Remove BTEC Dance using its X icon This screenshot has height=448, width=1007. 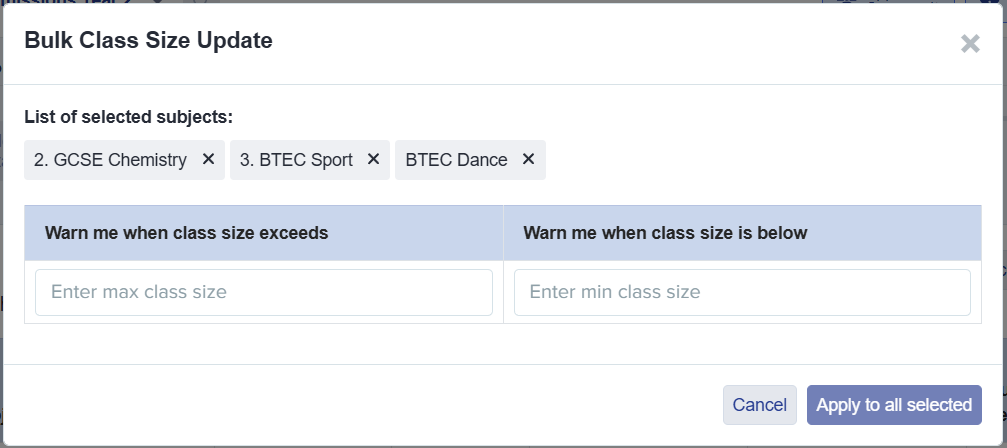(x=528, y=159)
